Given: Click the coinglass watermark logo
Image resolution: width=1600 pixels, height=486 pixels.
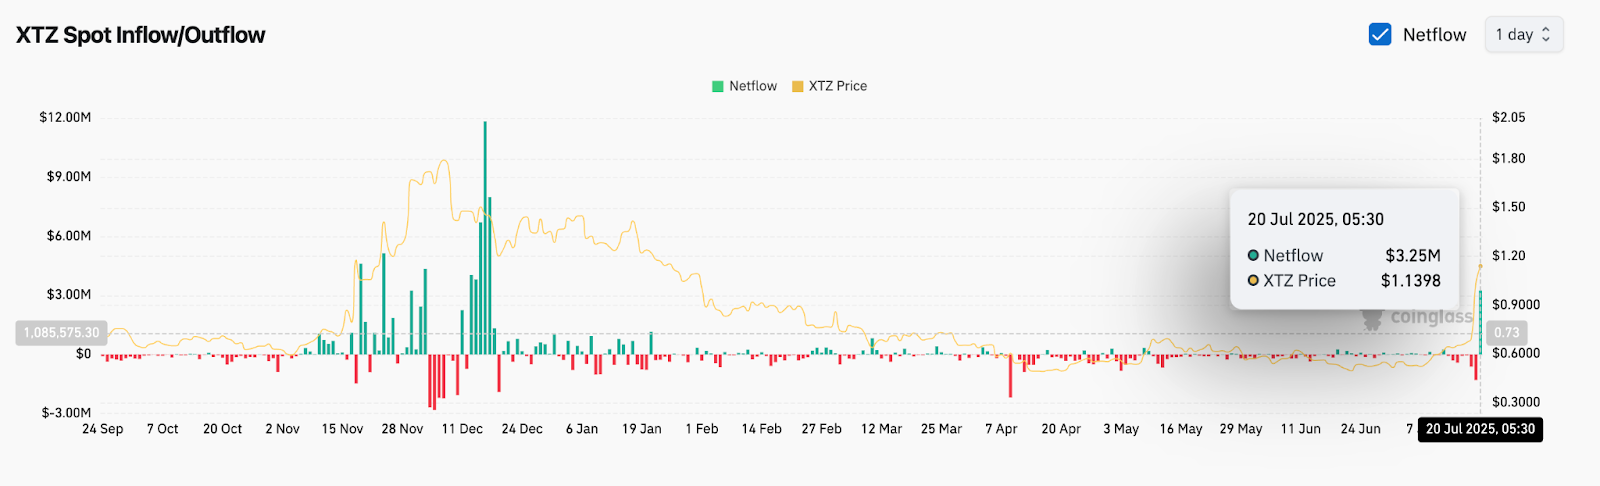Looking at the screenshot, I should tap(1418, 318).
